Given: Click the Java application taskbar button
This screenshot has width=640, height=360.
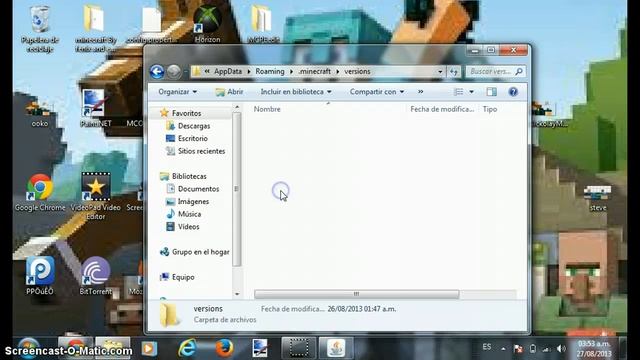Looking at the screenshot, I should point(336,348).
